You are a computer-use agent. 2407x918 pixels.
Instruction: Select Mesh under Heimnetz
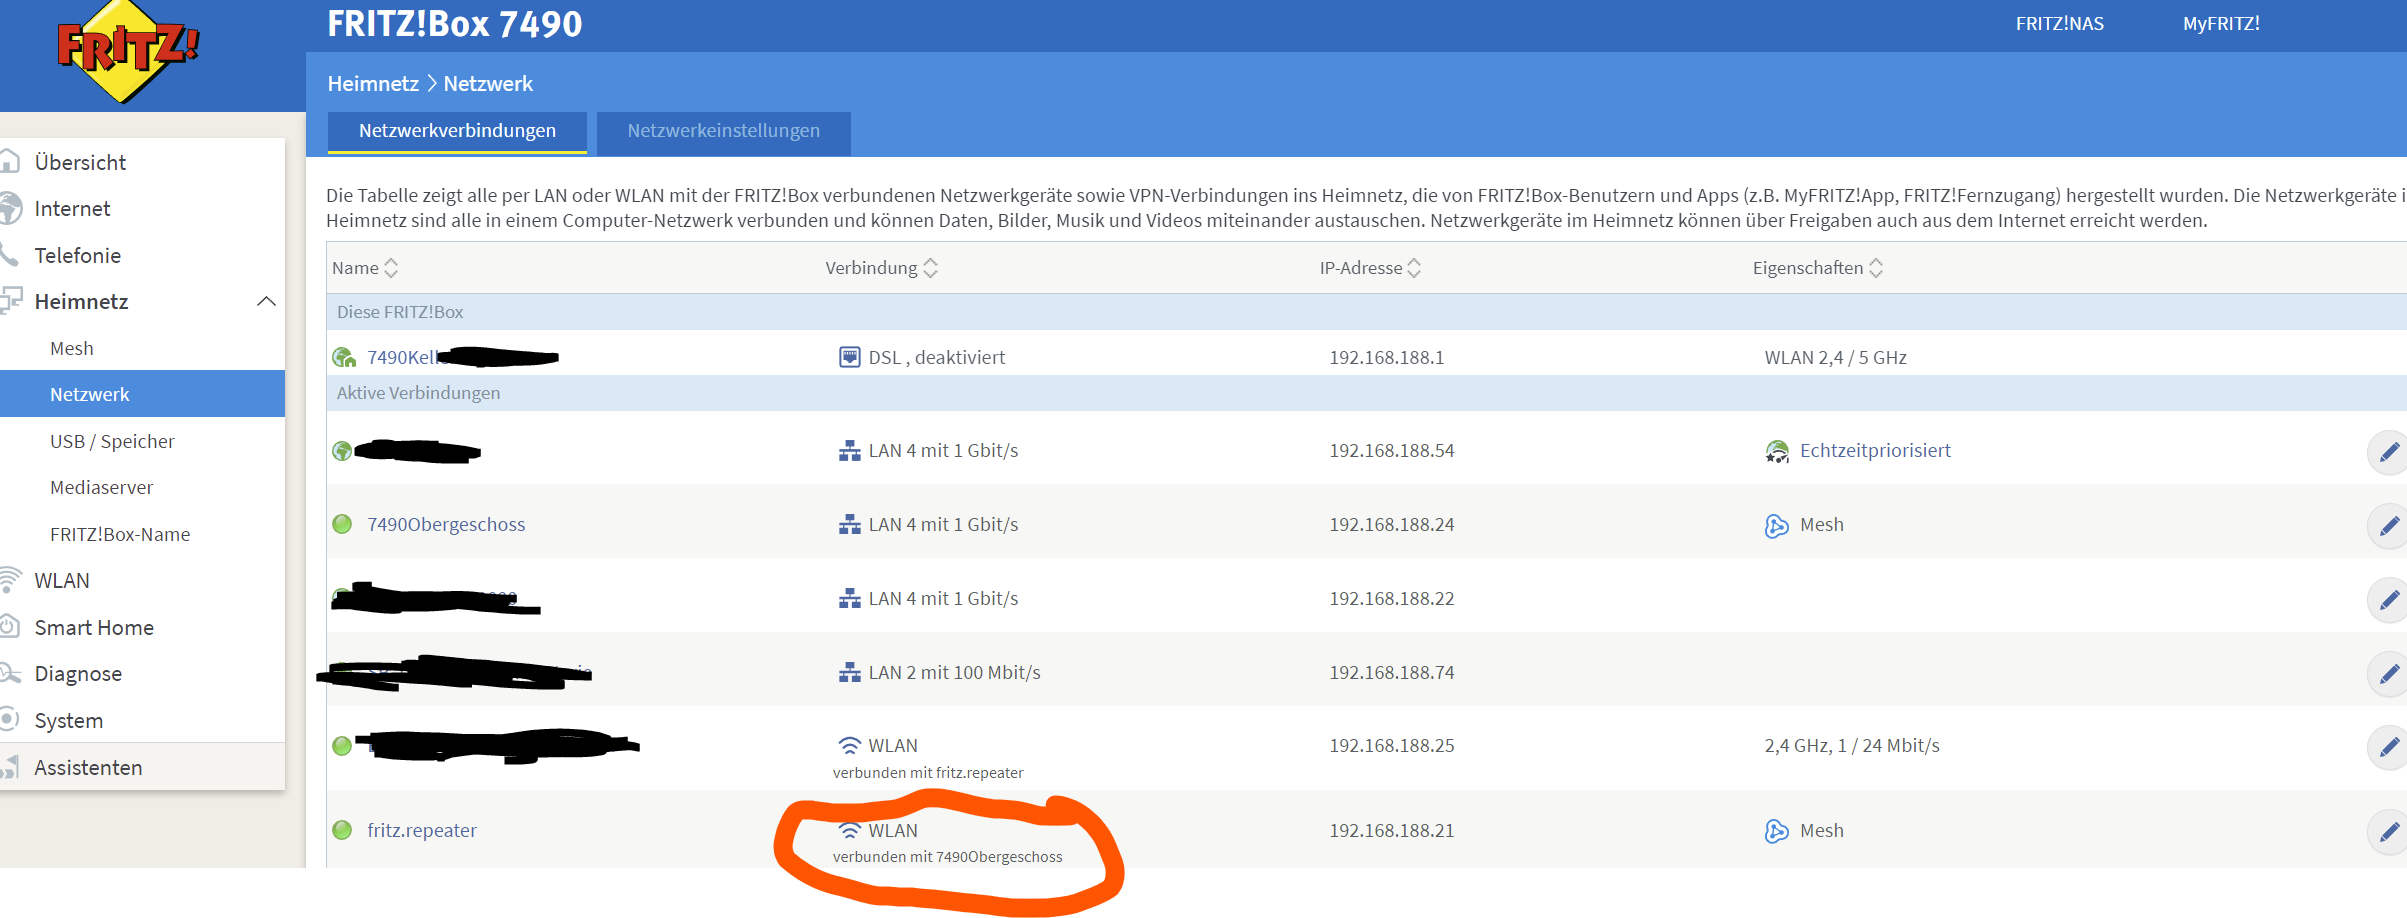[72, 348]
